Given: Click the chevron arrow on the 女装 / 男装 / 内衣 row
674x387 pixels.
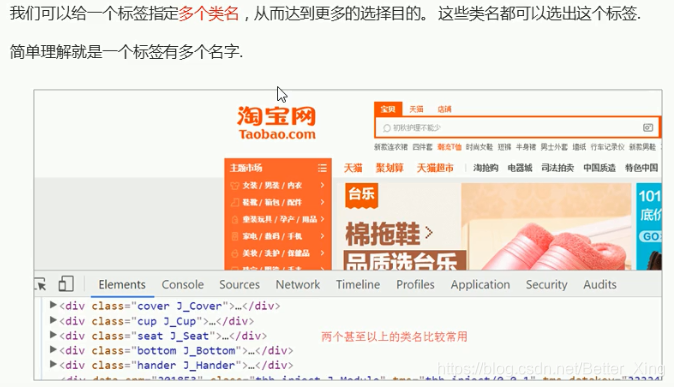Looking at the screenshot, I should click(x=322, y=185).
